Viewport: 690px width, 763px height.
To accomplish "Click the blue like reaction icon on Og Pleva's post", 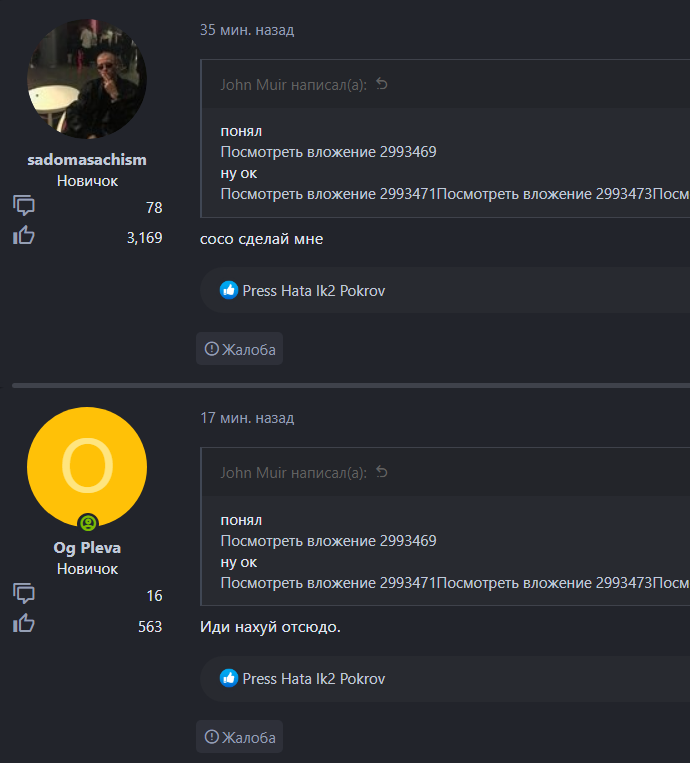I will 229,678.
